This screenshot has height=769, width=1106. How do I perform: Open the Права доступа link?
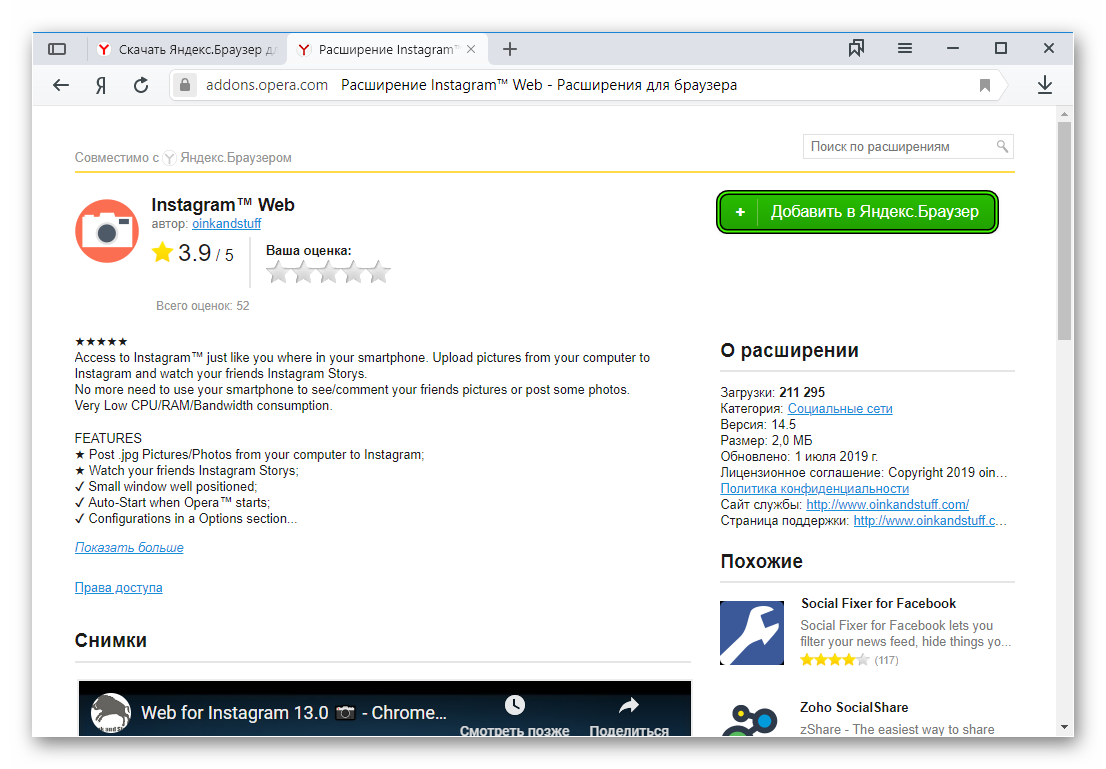(x=118, y=588)
